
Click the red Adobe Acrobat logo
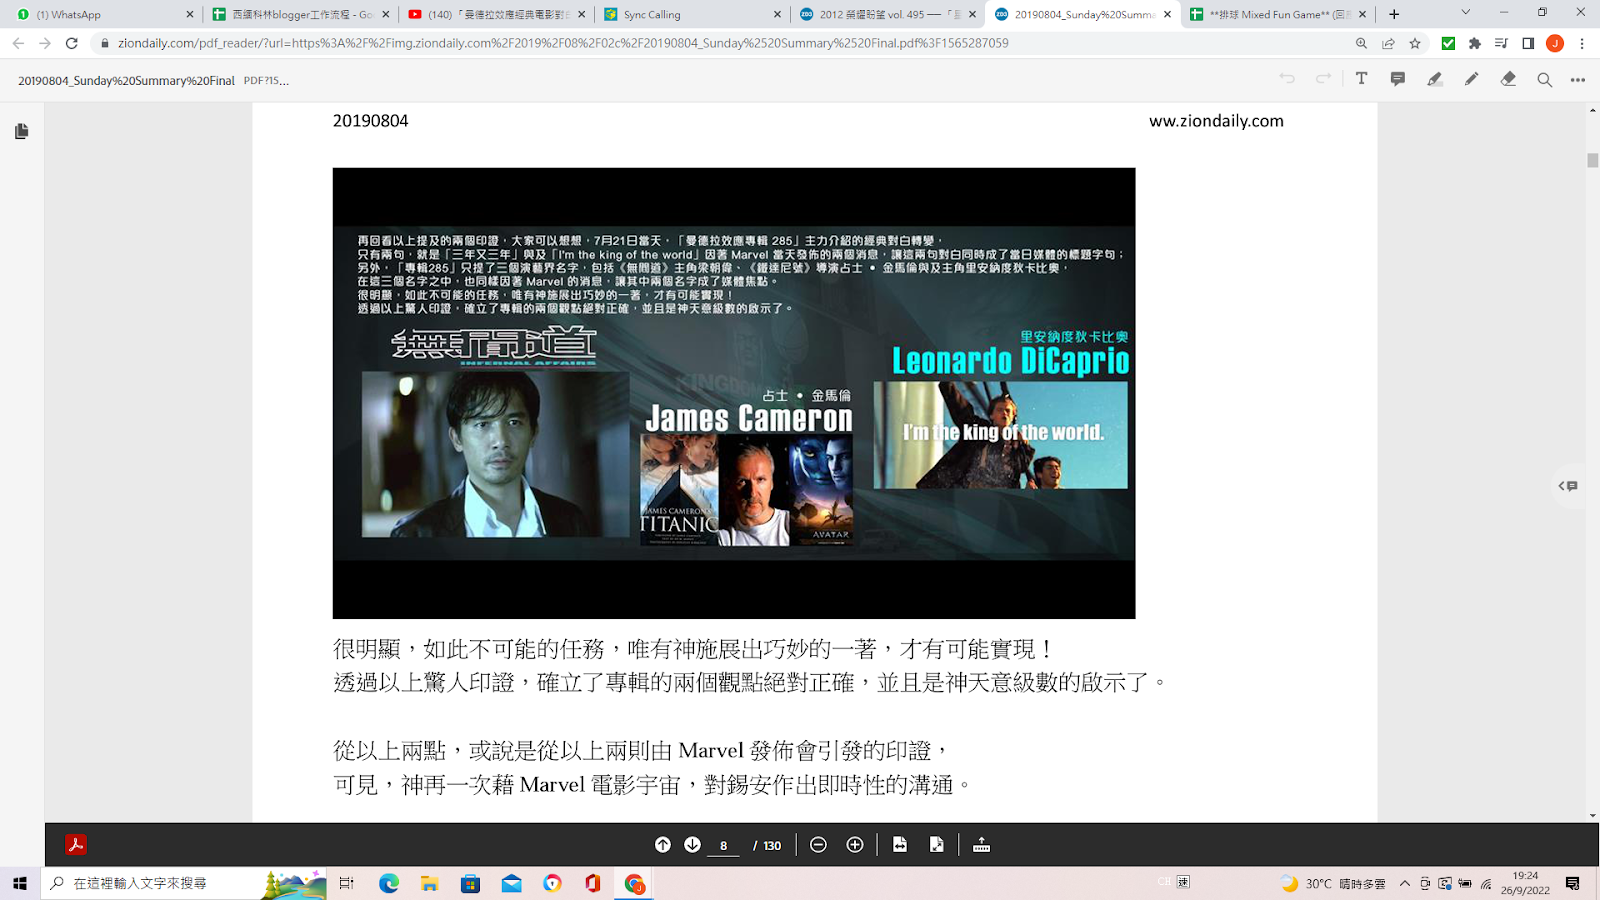point(76,845)
